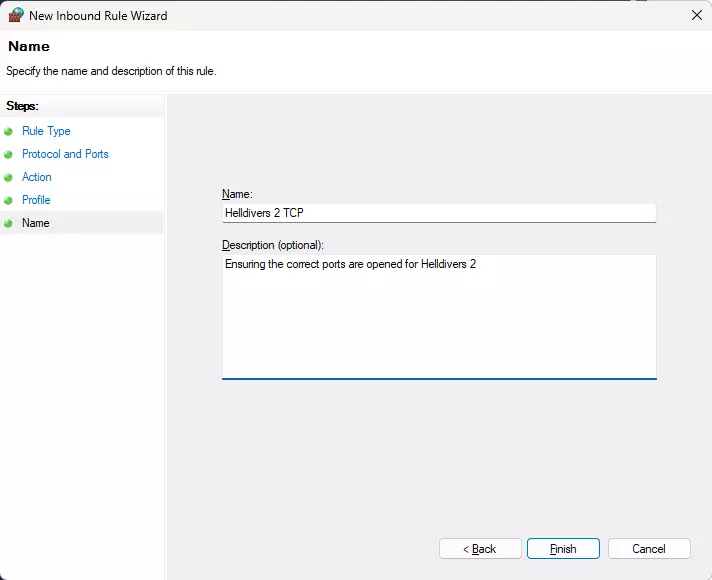
Task: Select the highlighted Name step in sidebar
Action: point(36,223)
